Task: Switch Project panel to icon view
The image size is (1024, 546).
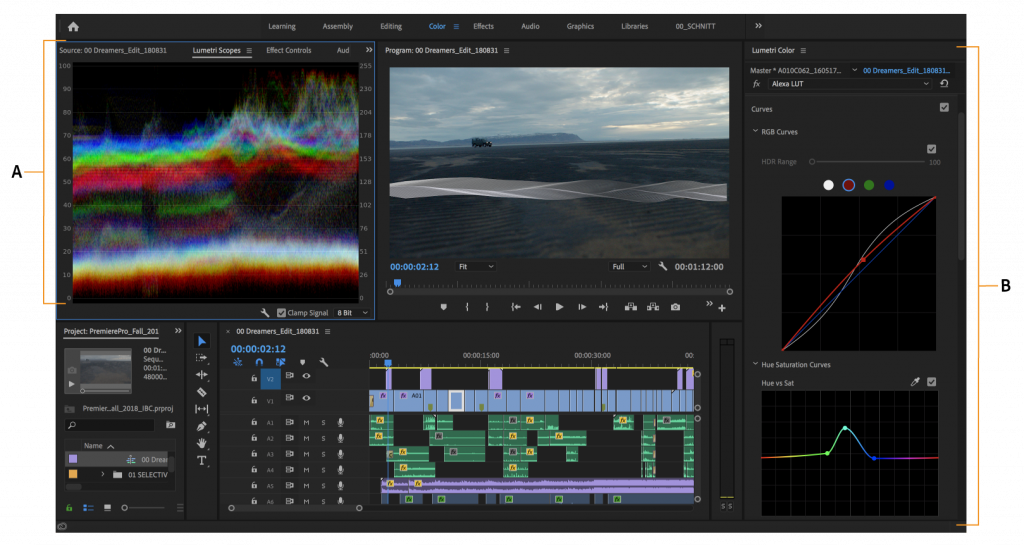Action: coord(107,507)
